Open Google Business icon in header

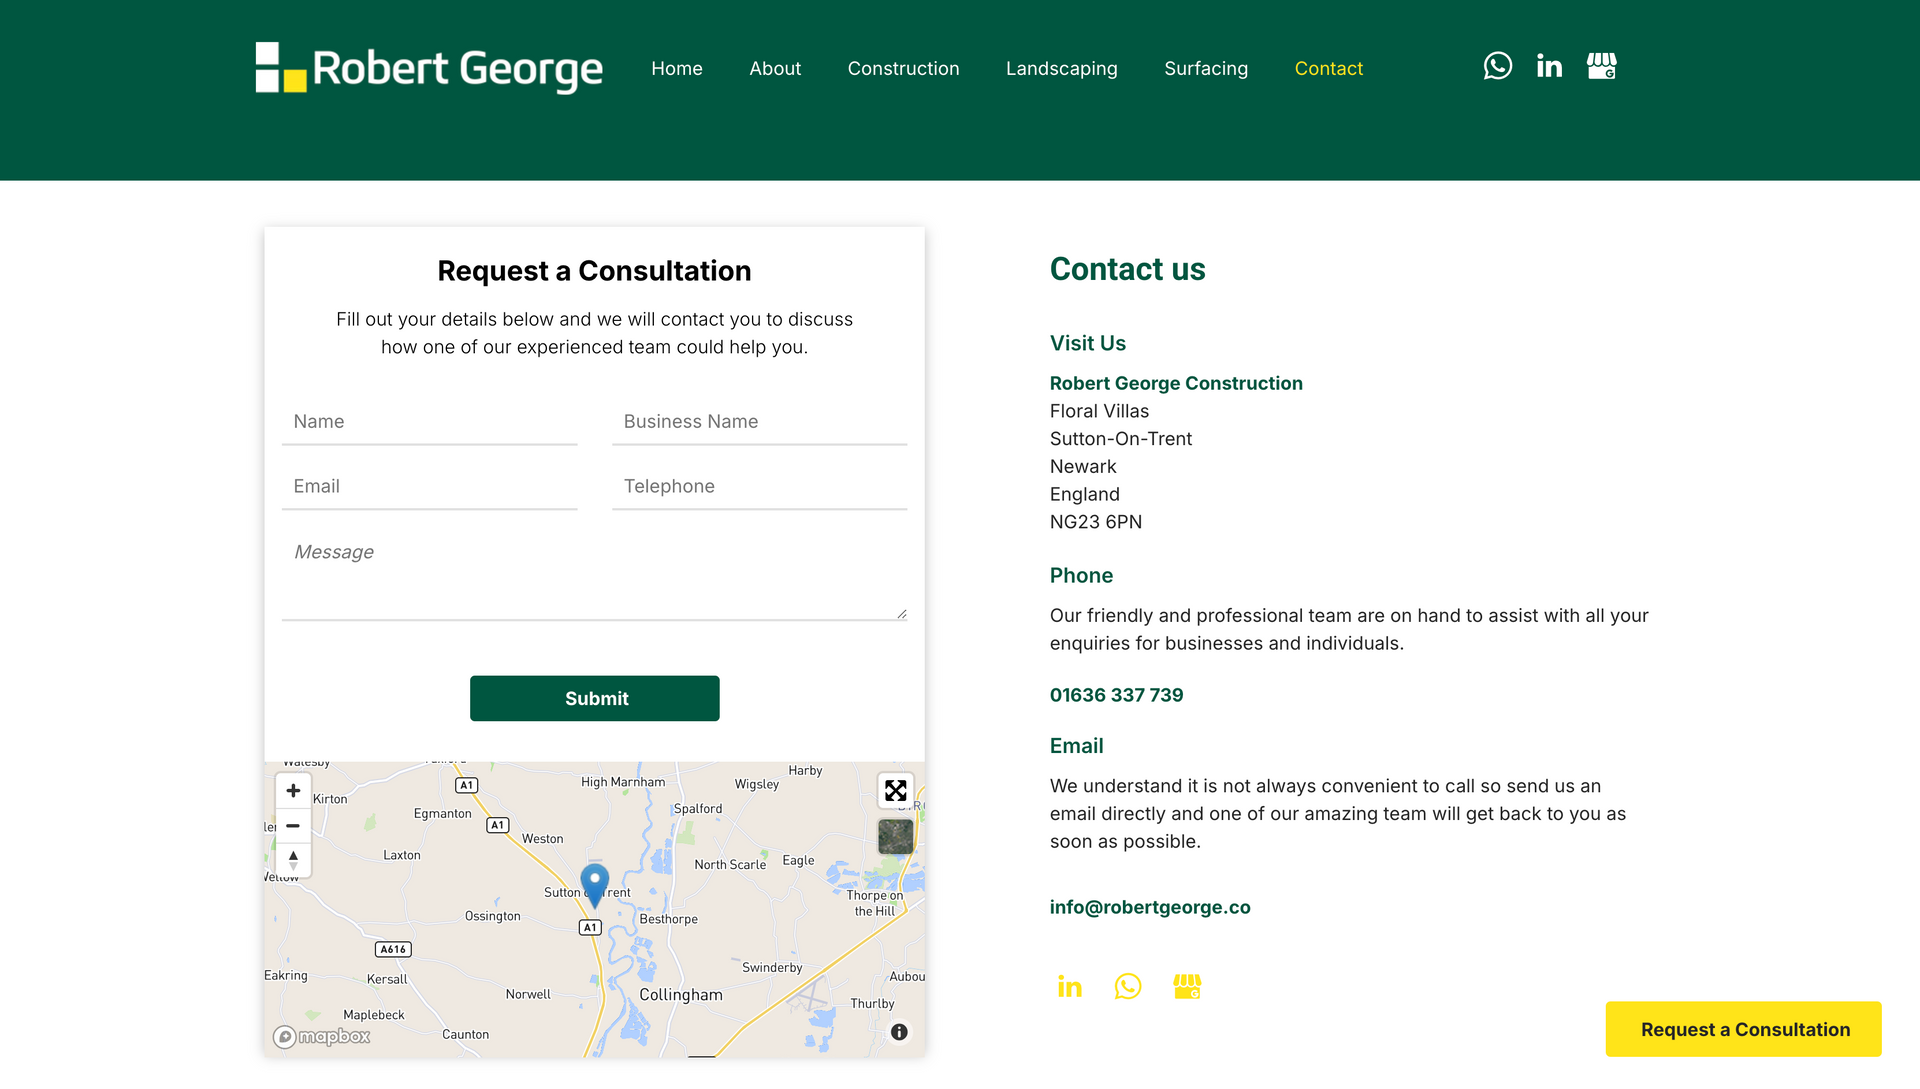[1601, 66]
